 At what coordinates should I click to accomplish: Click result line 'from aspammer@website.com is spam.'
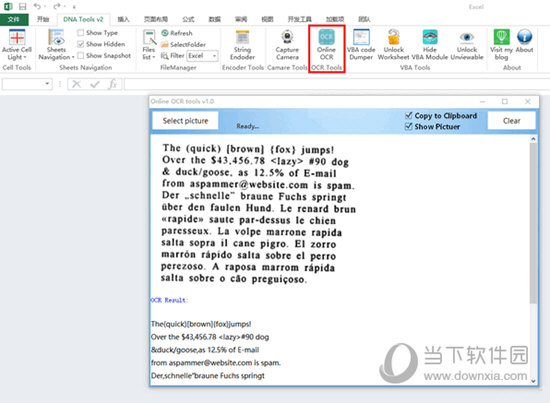[x=216, y=363]
